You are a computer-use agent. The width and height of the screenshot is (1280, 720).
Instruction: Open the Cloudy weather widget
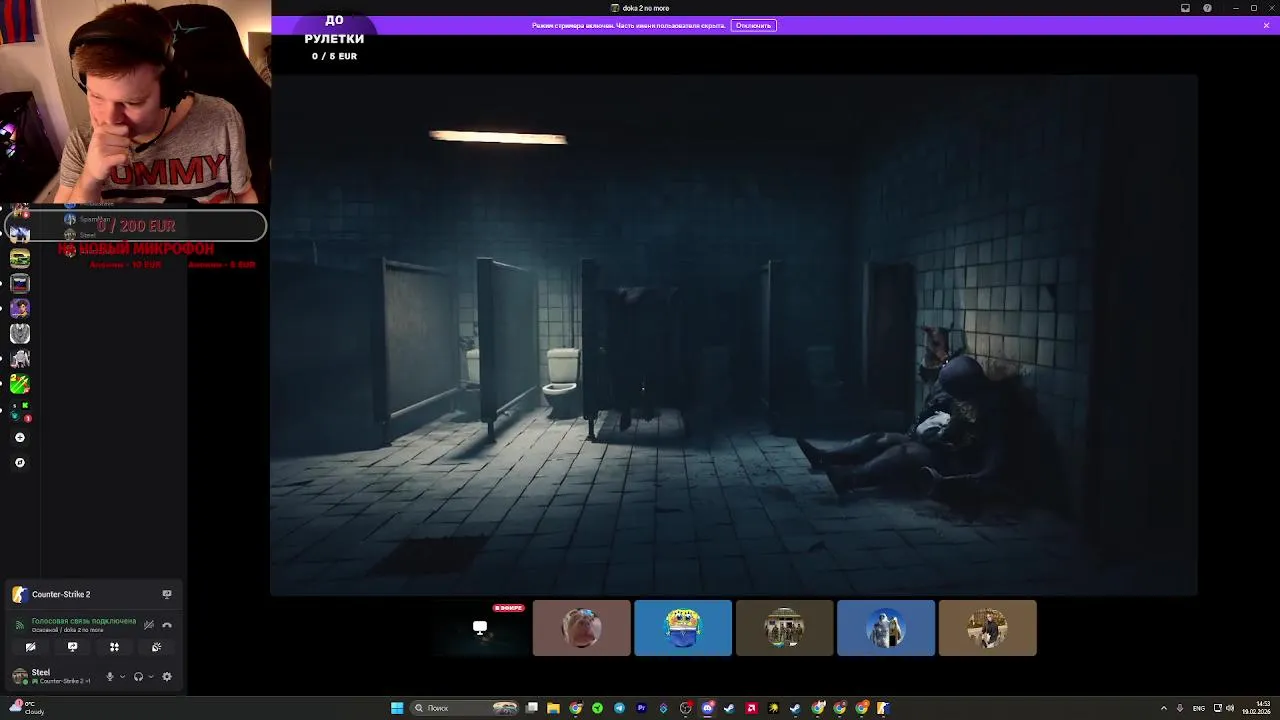tap(28, 708)
